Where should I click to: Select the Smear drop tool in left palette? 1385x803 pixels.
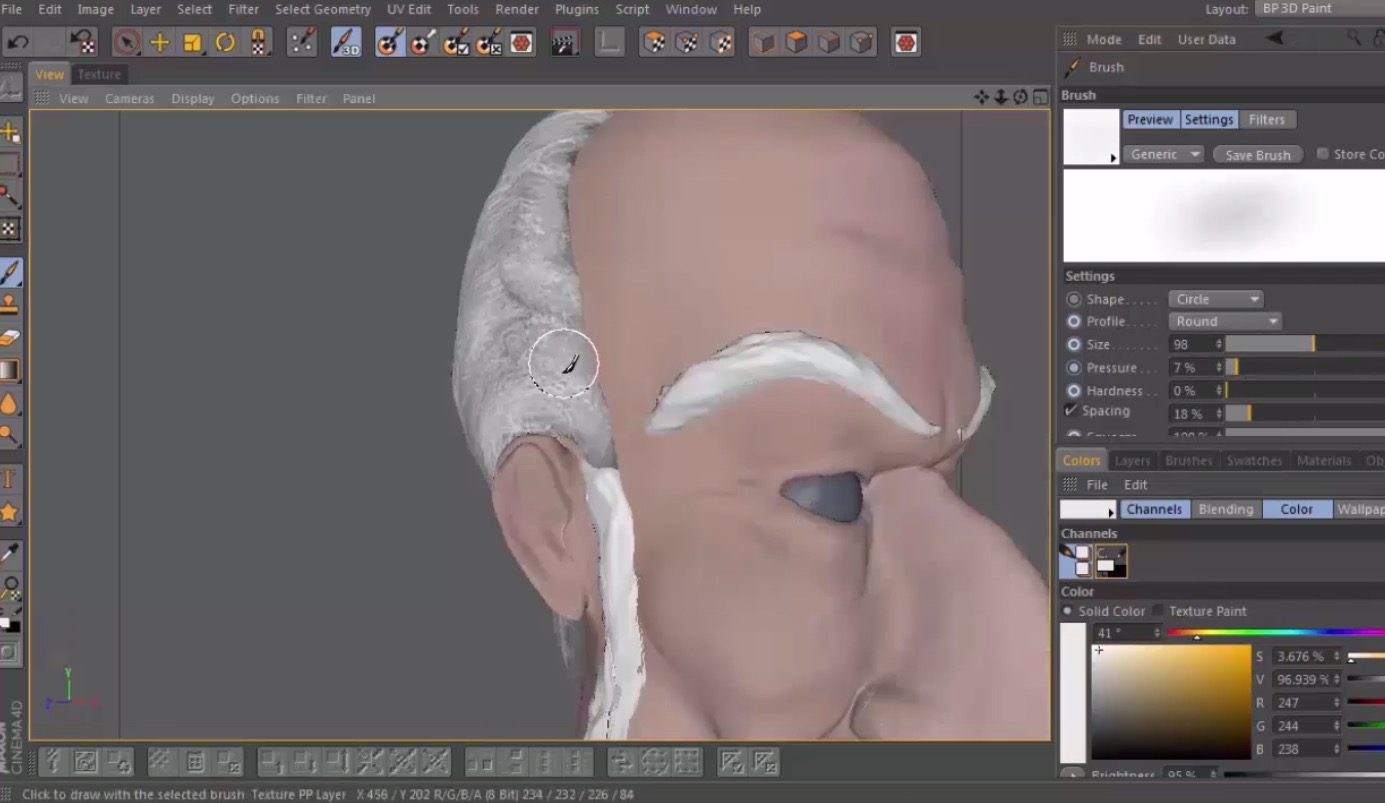(x=10, y=403)
